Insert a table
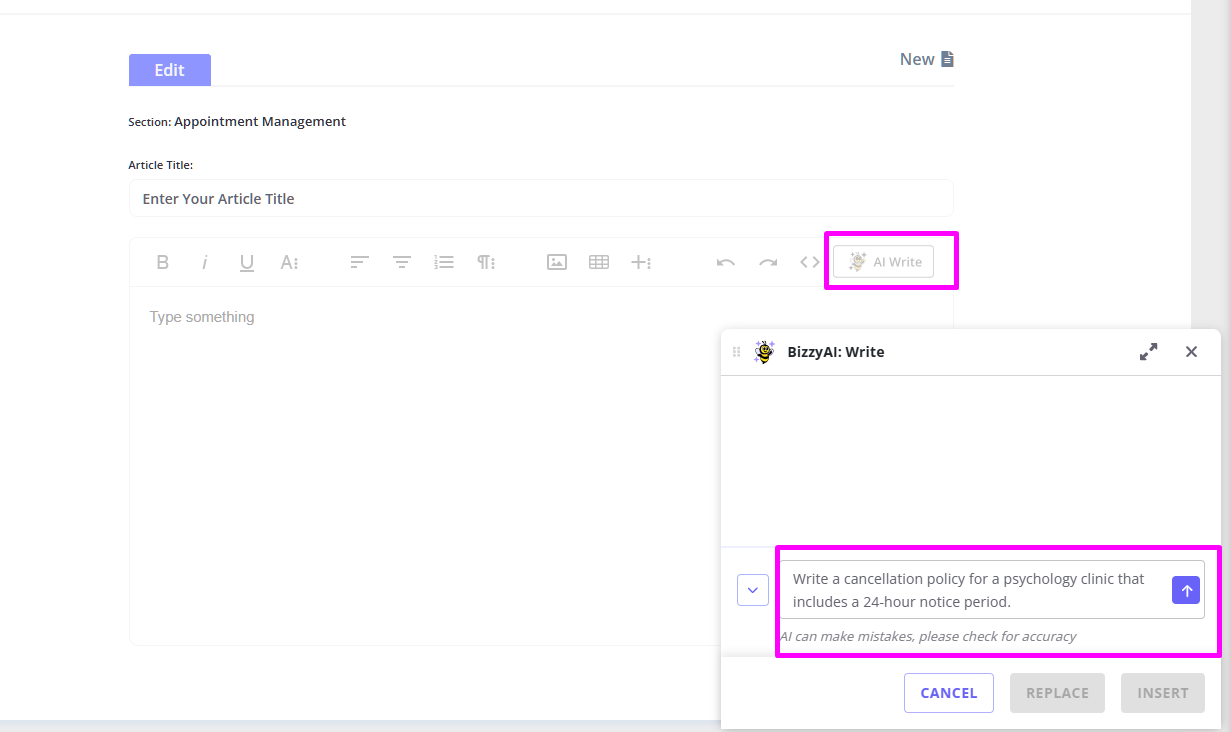Viewport: 1231px width, 732px height. coord(599,263)
